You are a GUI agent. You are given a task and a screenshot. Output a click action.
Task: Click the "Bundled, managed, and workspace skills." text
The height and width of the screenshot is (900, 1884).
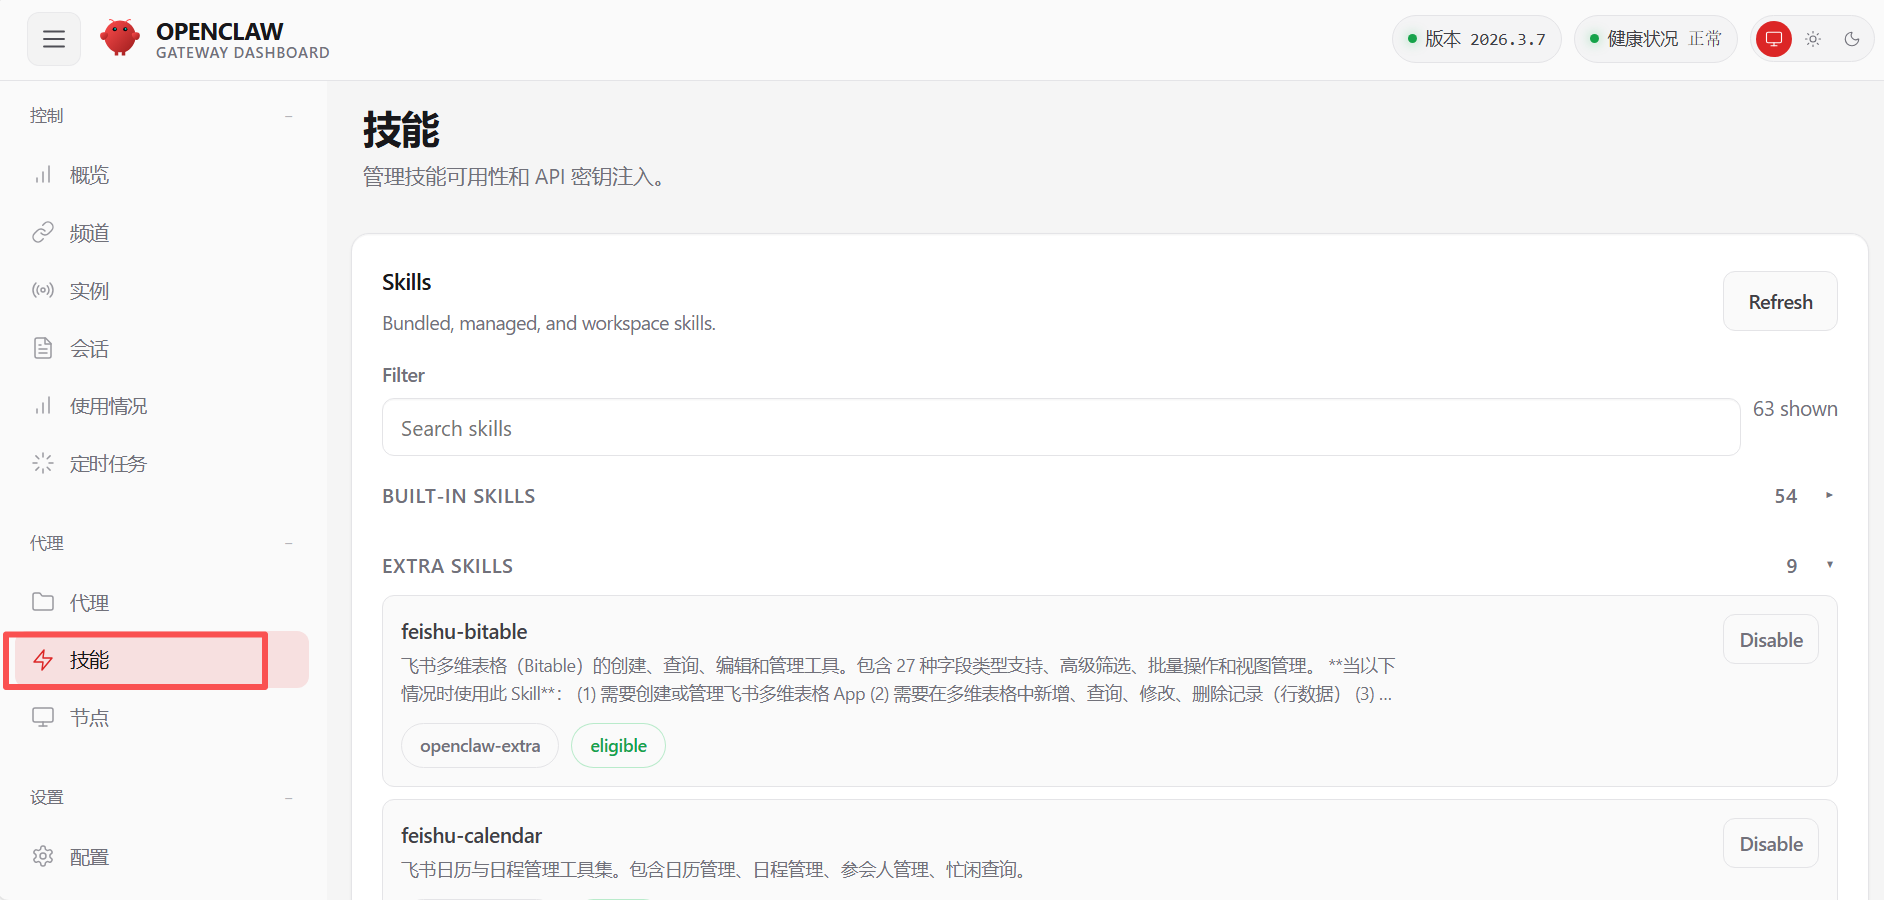549,323
